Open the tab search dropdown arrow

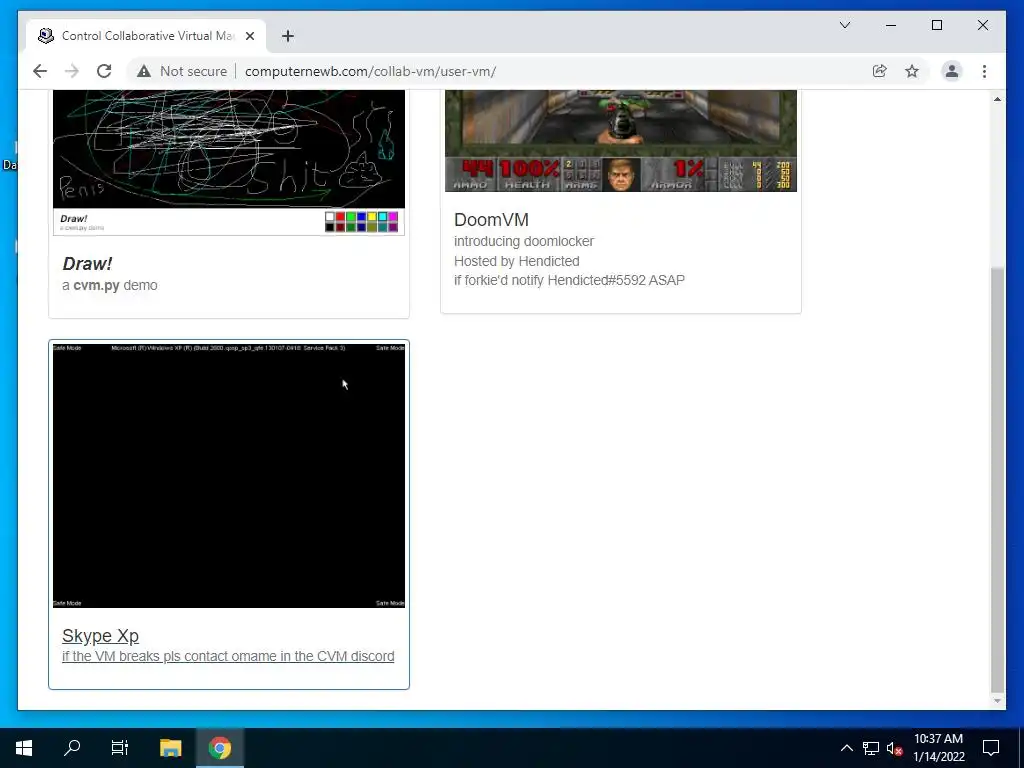[844, 25]
